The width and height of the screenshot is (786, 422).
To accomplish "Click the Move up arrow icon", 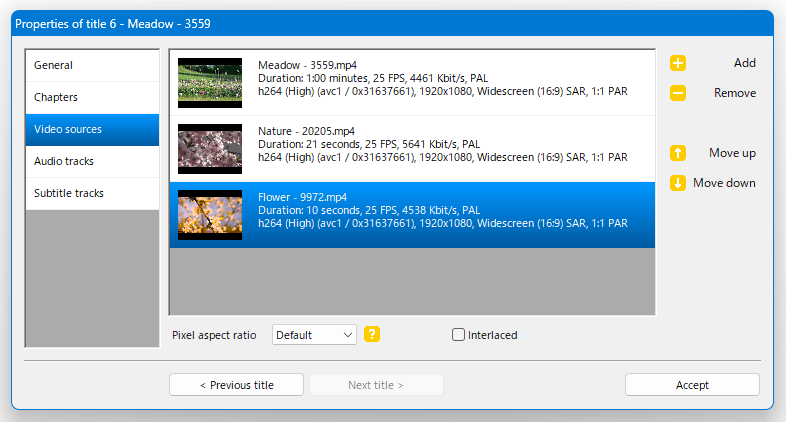I will coord(678,153).
